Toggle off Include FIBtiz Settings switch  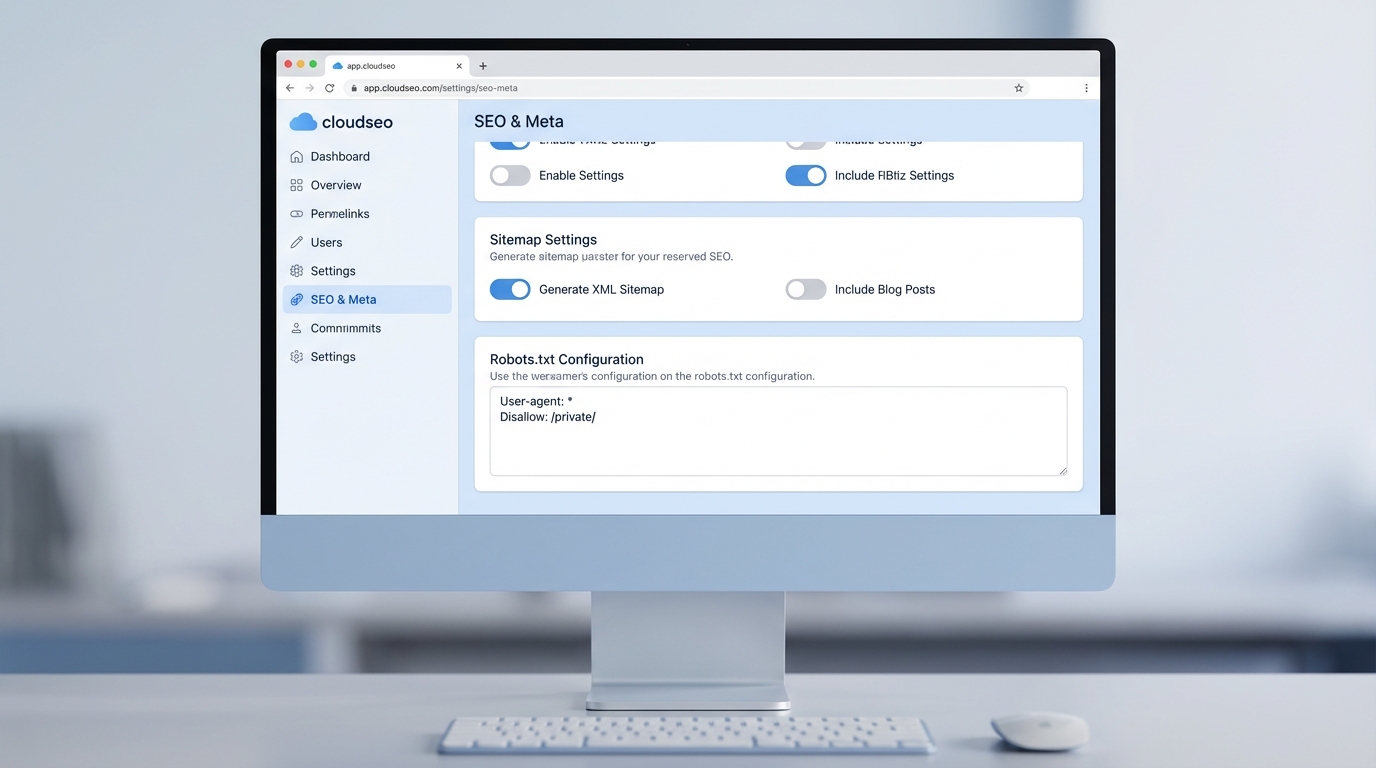(x=806, y=176)
